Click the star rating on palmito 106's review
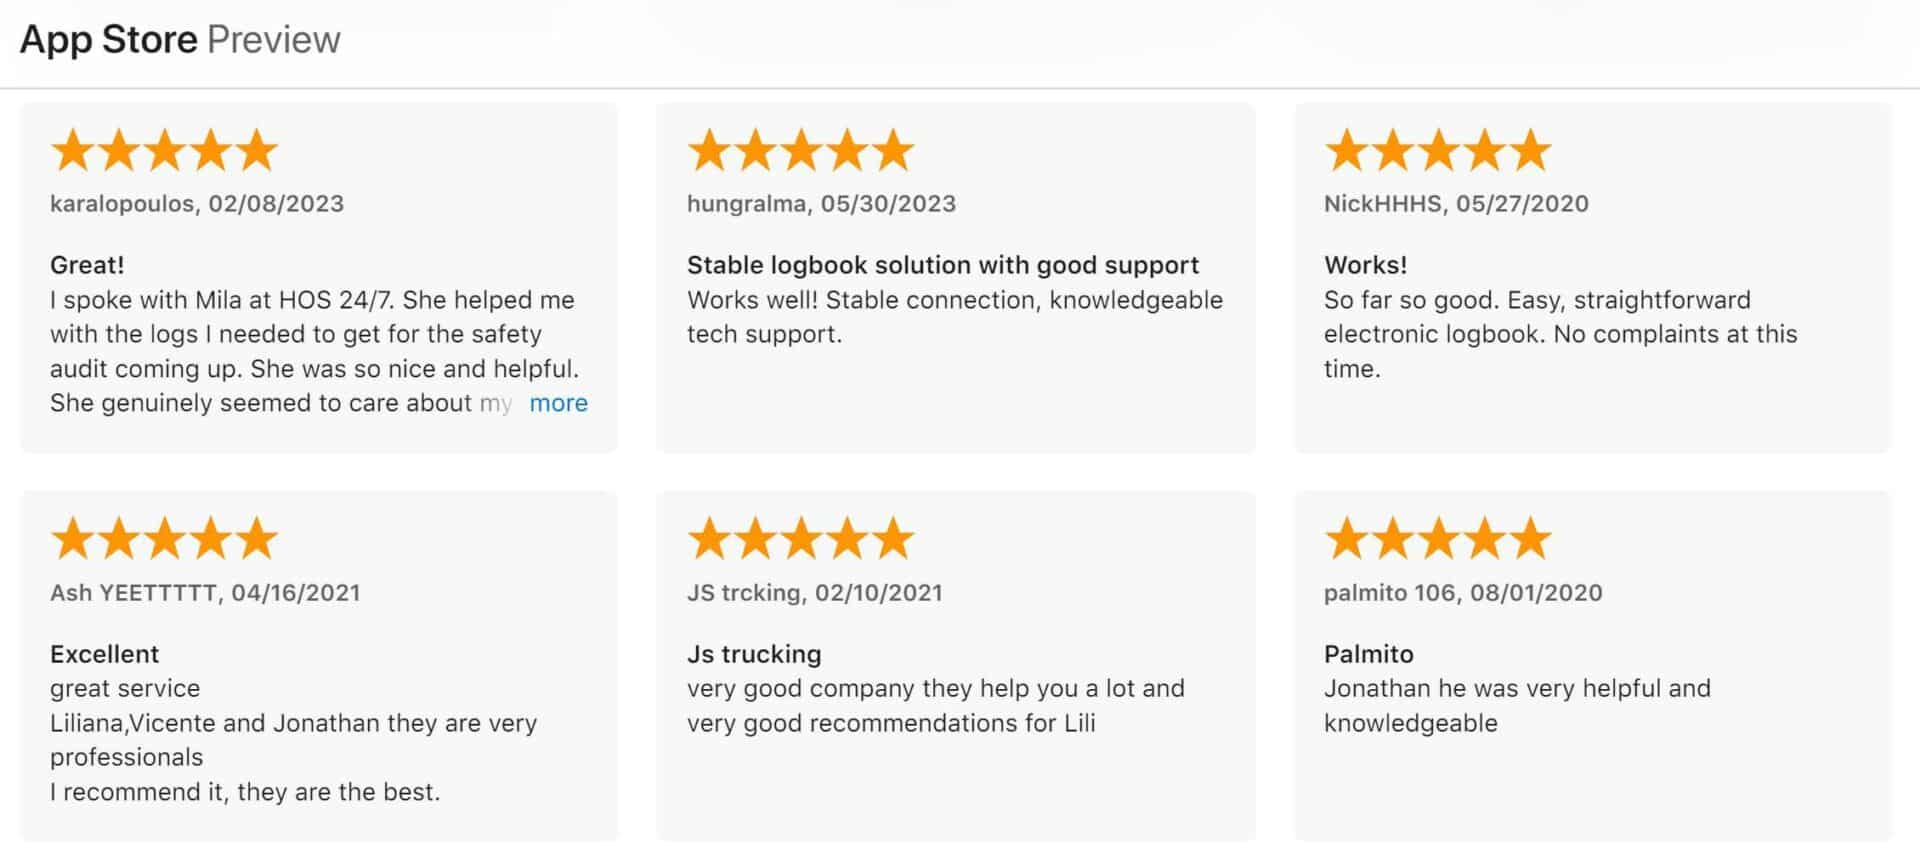 click(x=1438, y=538)
